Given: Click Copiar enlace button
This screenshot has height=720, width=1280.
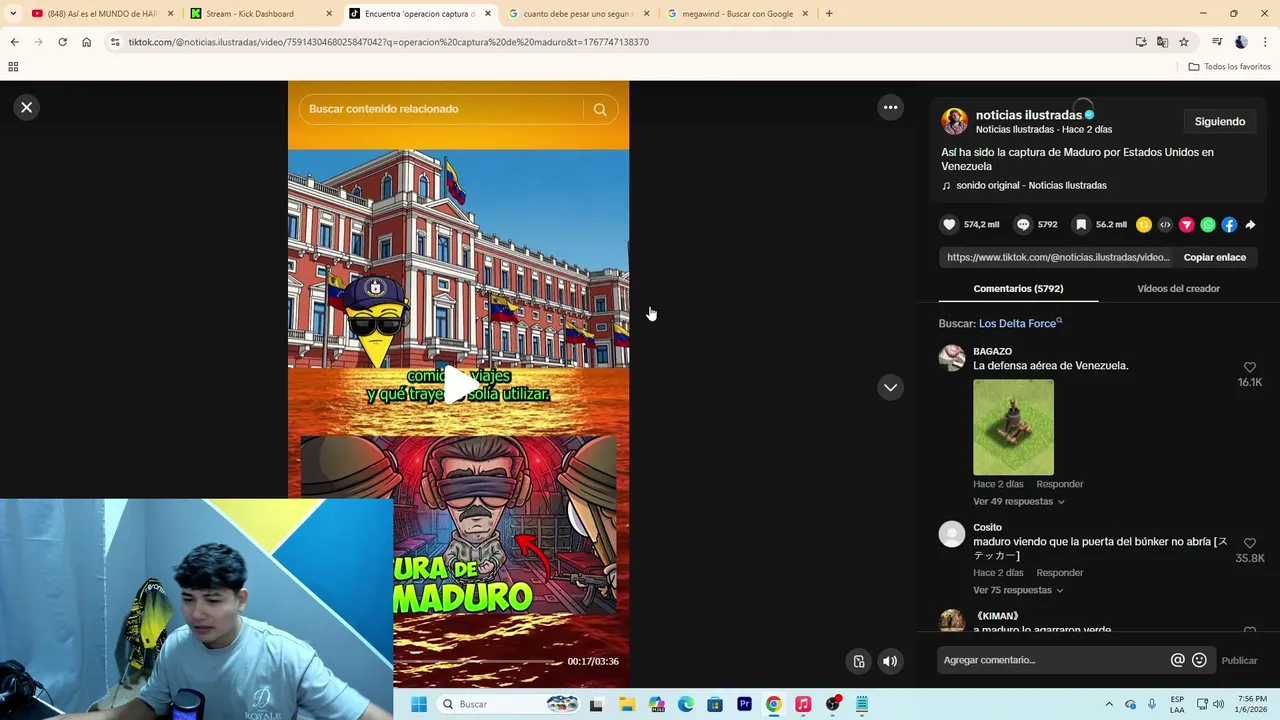Looking at the screenshot, I should (1214, 257).
